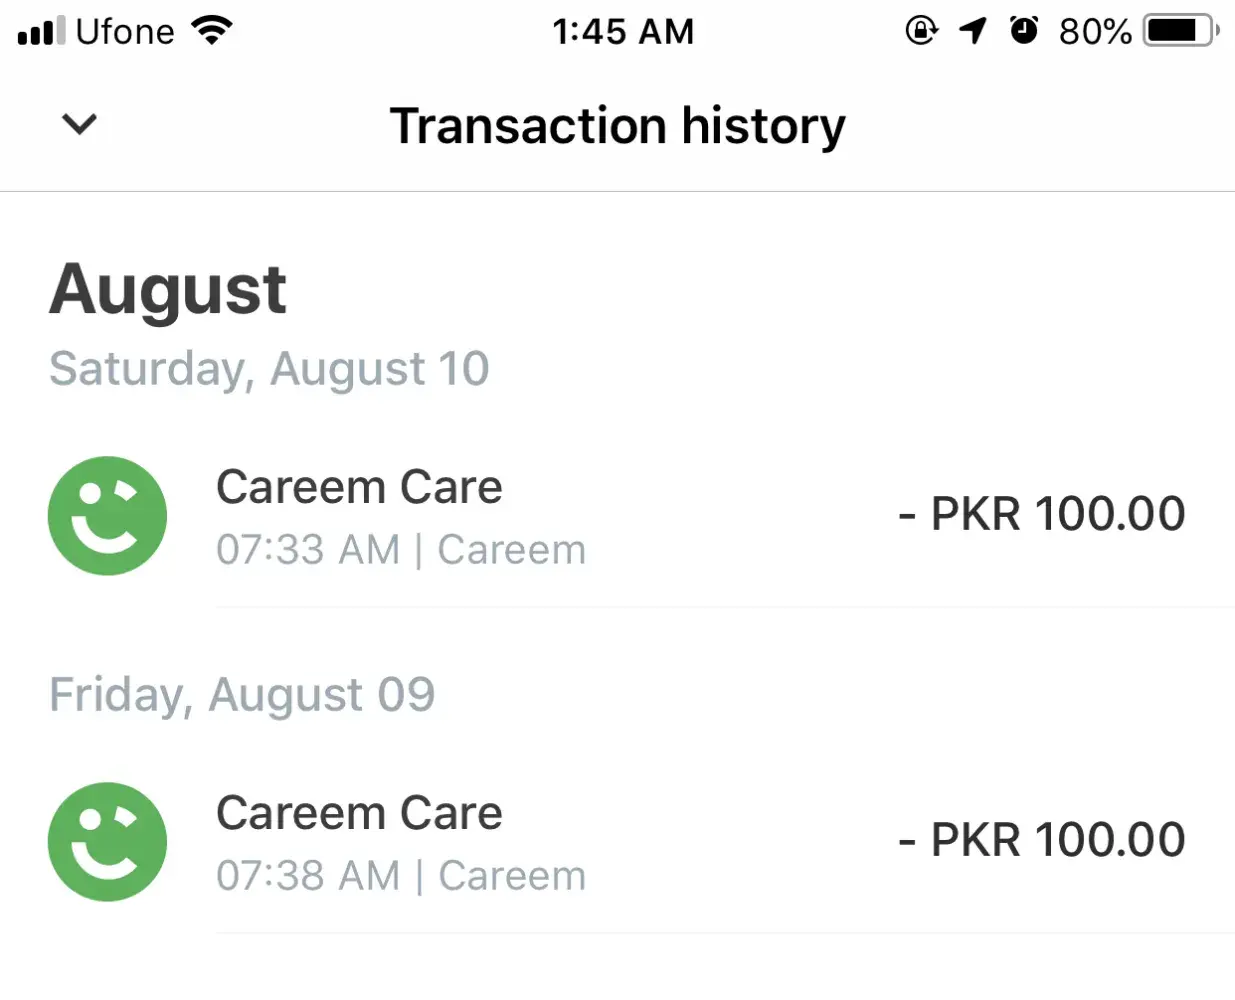Select the PKR 100.00 amount on August 10
The image size is (1235, 1000).
(1042, 515)
